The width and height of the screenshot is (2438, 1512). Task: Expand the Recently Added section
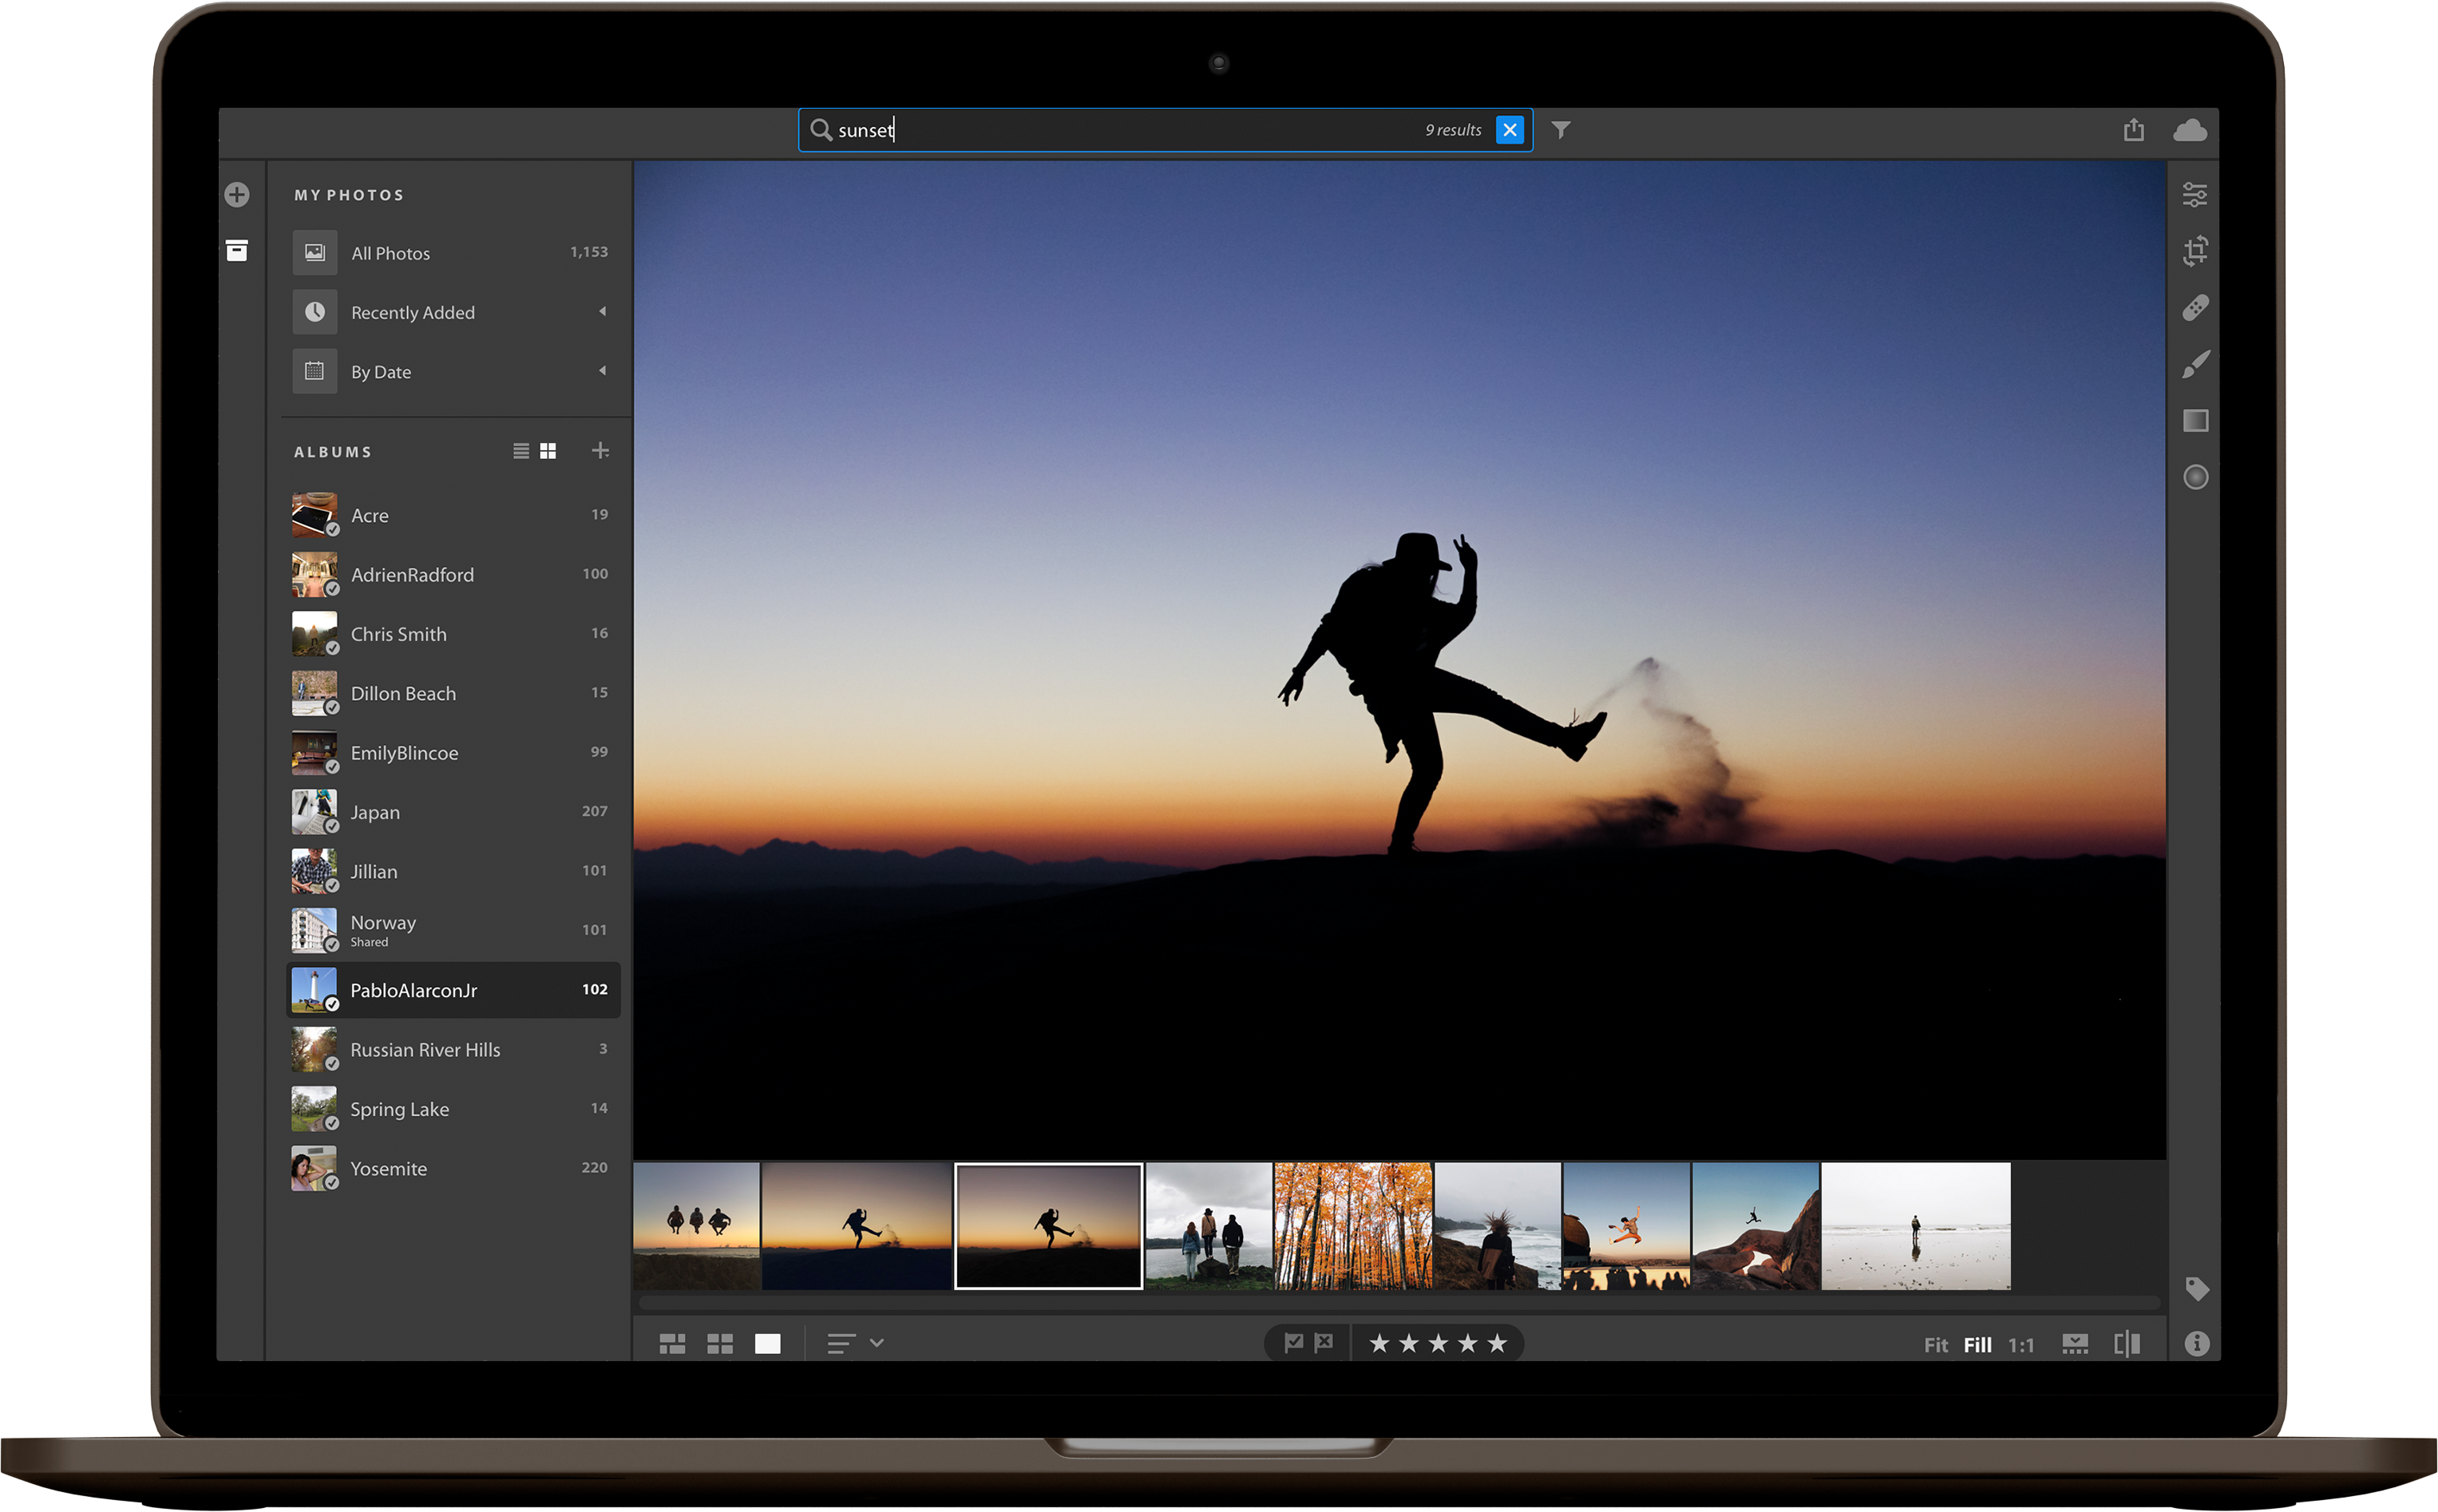coord(603,311)
